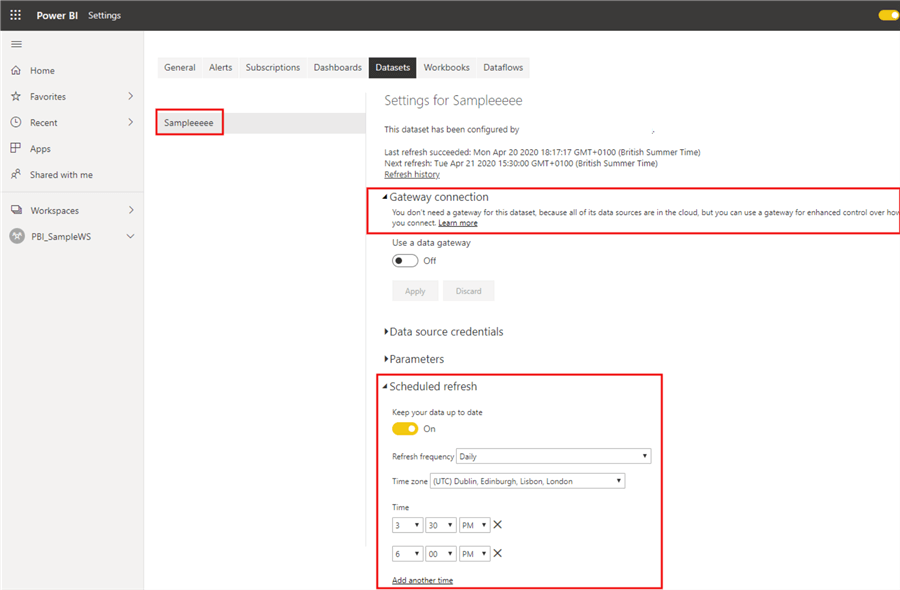Expand the Workspaces flyout chevron
Image resolution: width=900 pixels, height=590 pixels.
(x=131, y=210)
